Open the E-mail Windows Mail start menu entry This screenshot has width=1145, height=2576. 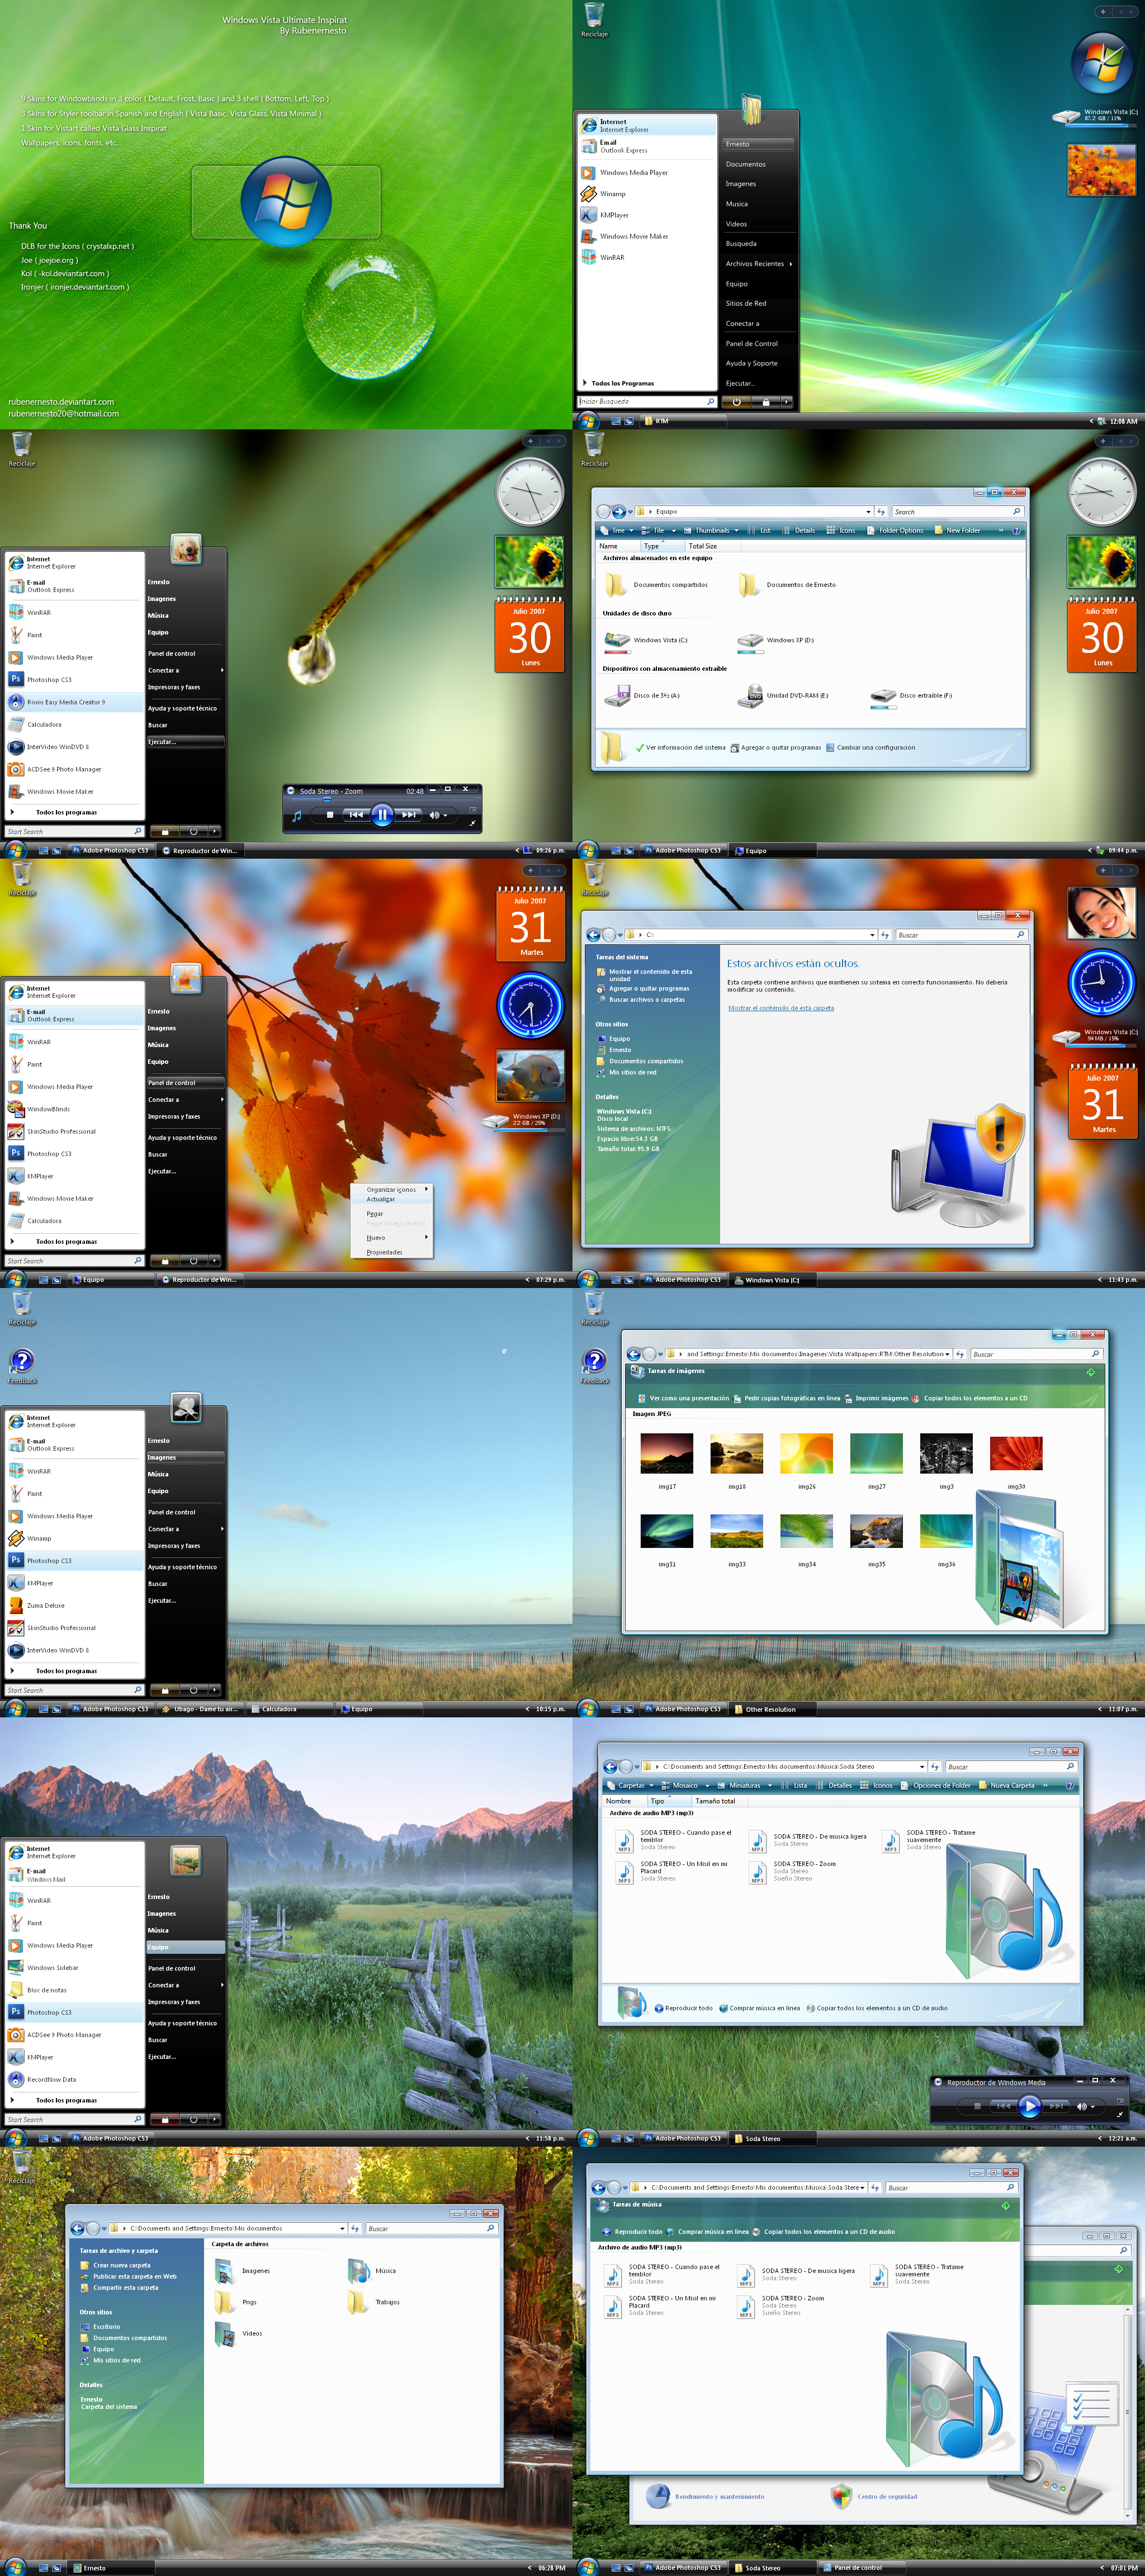coord(75,1875)
